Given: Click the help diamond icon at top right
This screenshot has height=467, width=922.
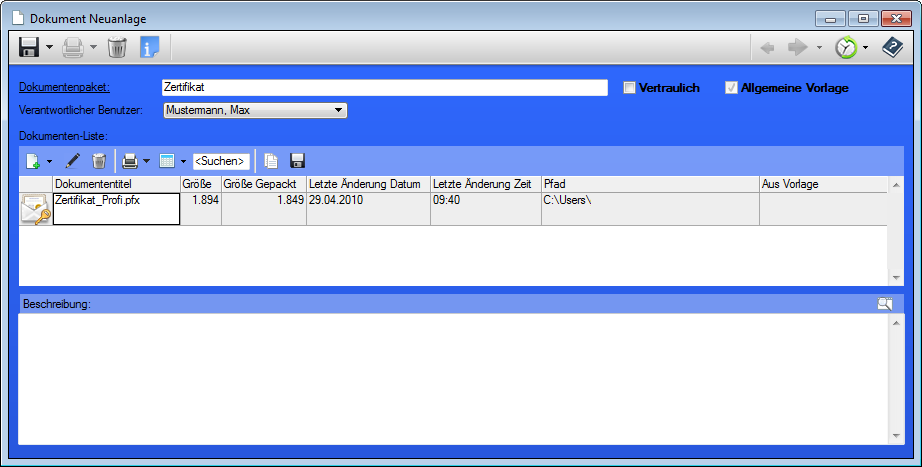Looking at the screenshot, I should click(x=893, y=47).
